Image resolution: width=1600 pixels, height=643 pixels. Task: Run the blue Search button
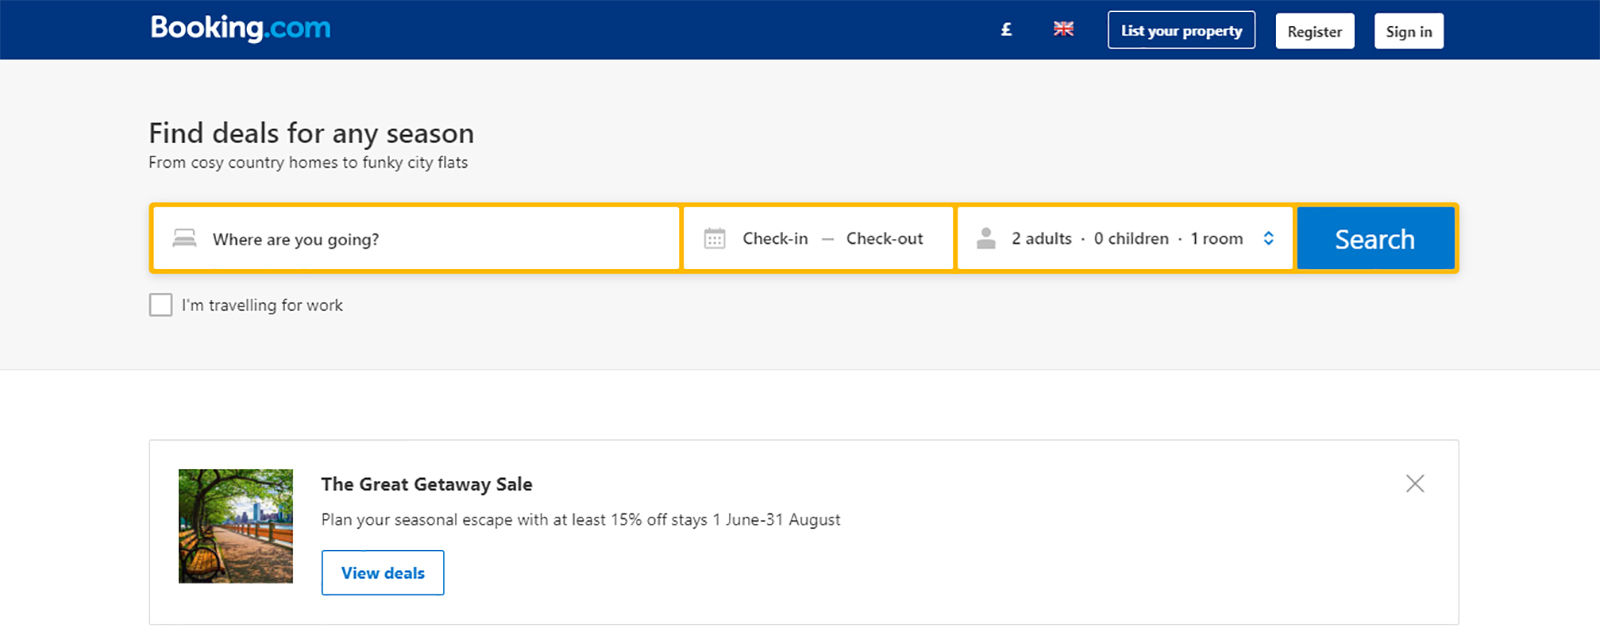(x=1375, y=238)
